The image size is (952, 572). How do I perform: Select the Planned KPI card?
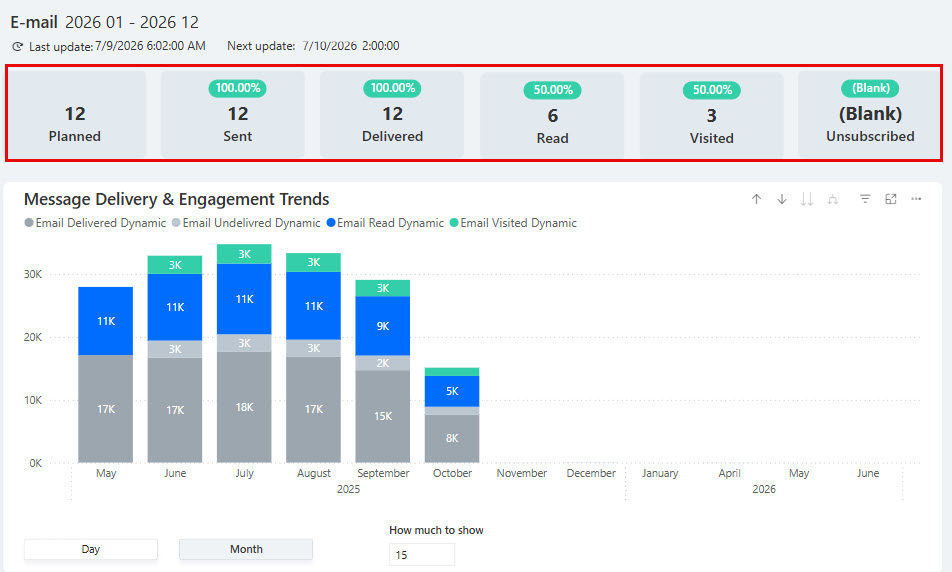[x=76, y=114]
